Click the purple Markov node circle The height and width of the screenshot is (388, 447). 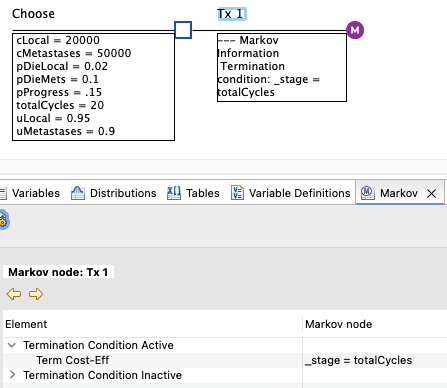coord(355,30)
